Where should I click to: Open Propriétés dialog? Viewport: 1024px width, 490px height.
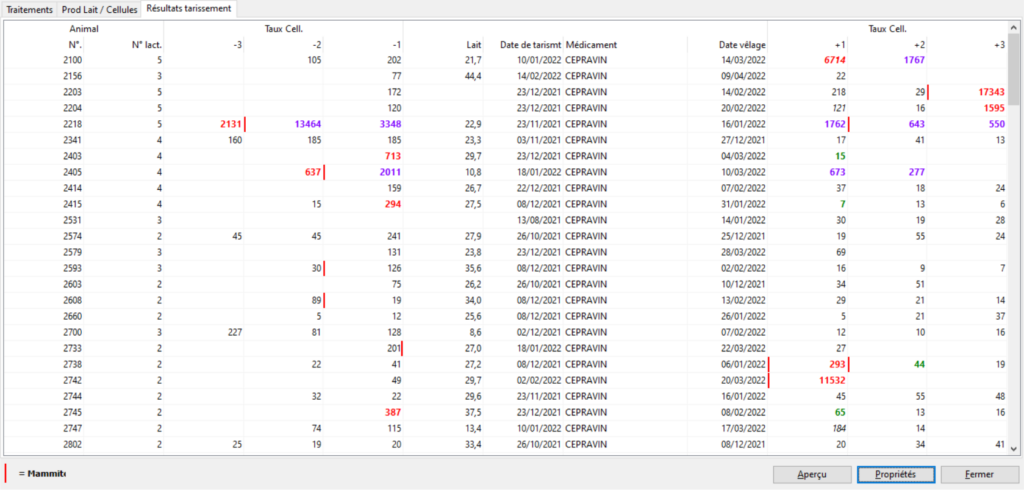click(895, 473)
